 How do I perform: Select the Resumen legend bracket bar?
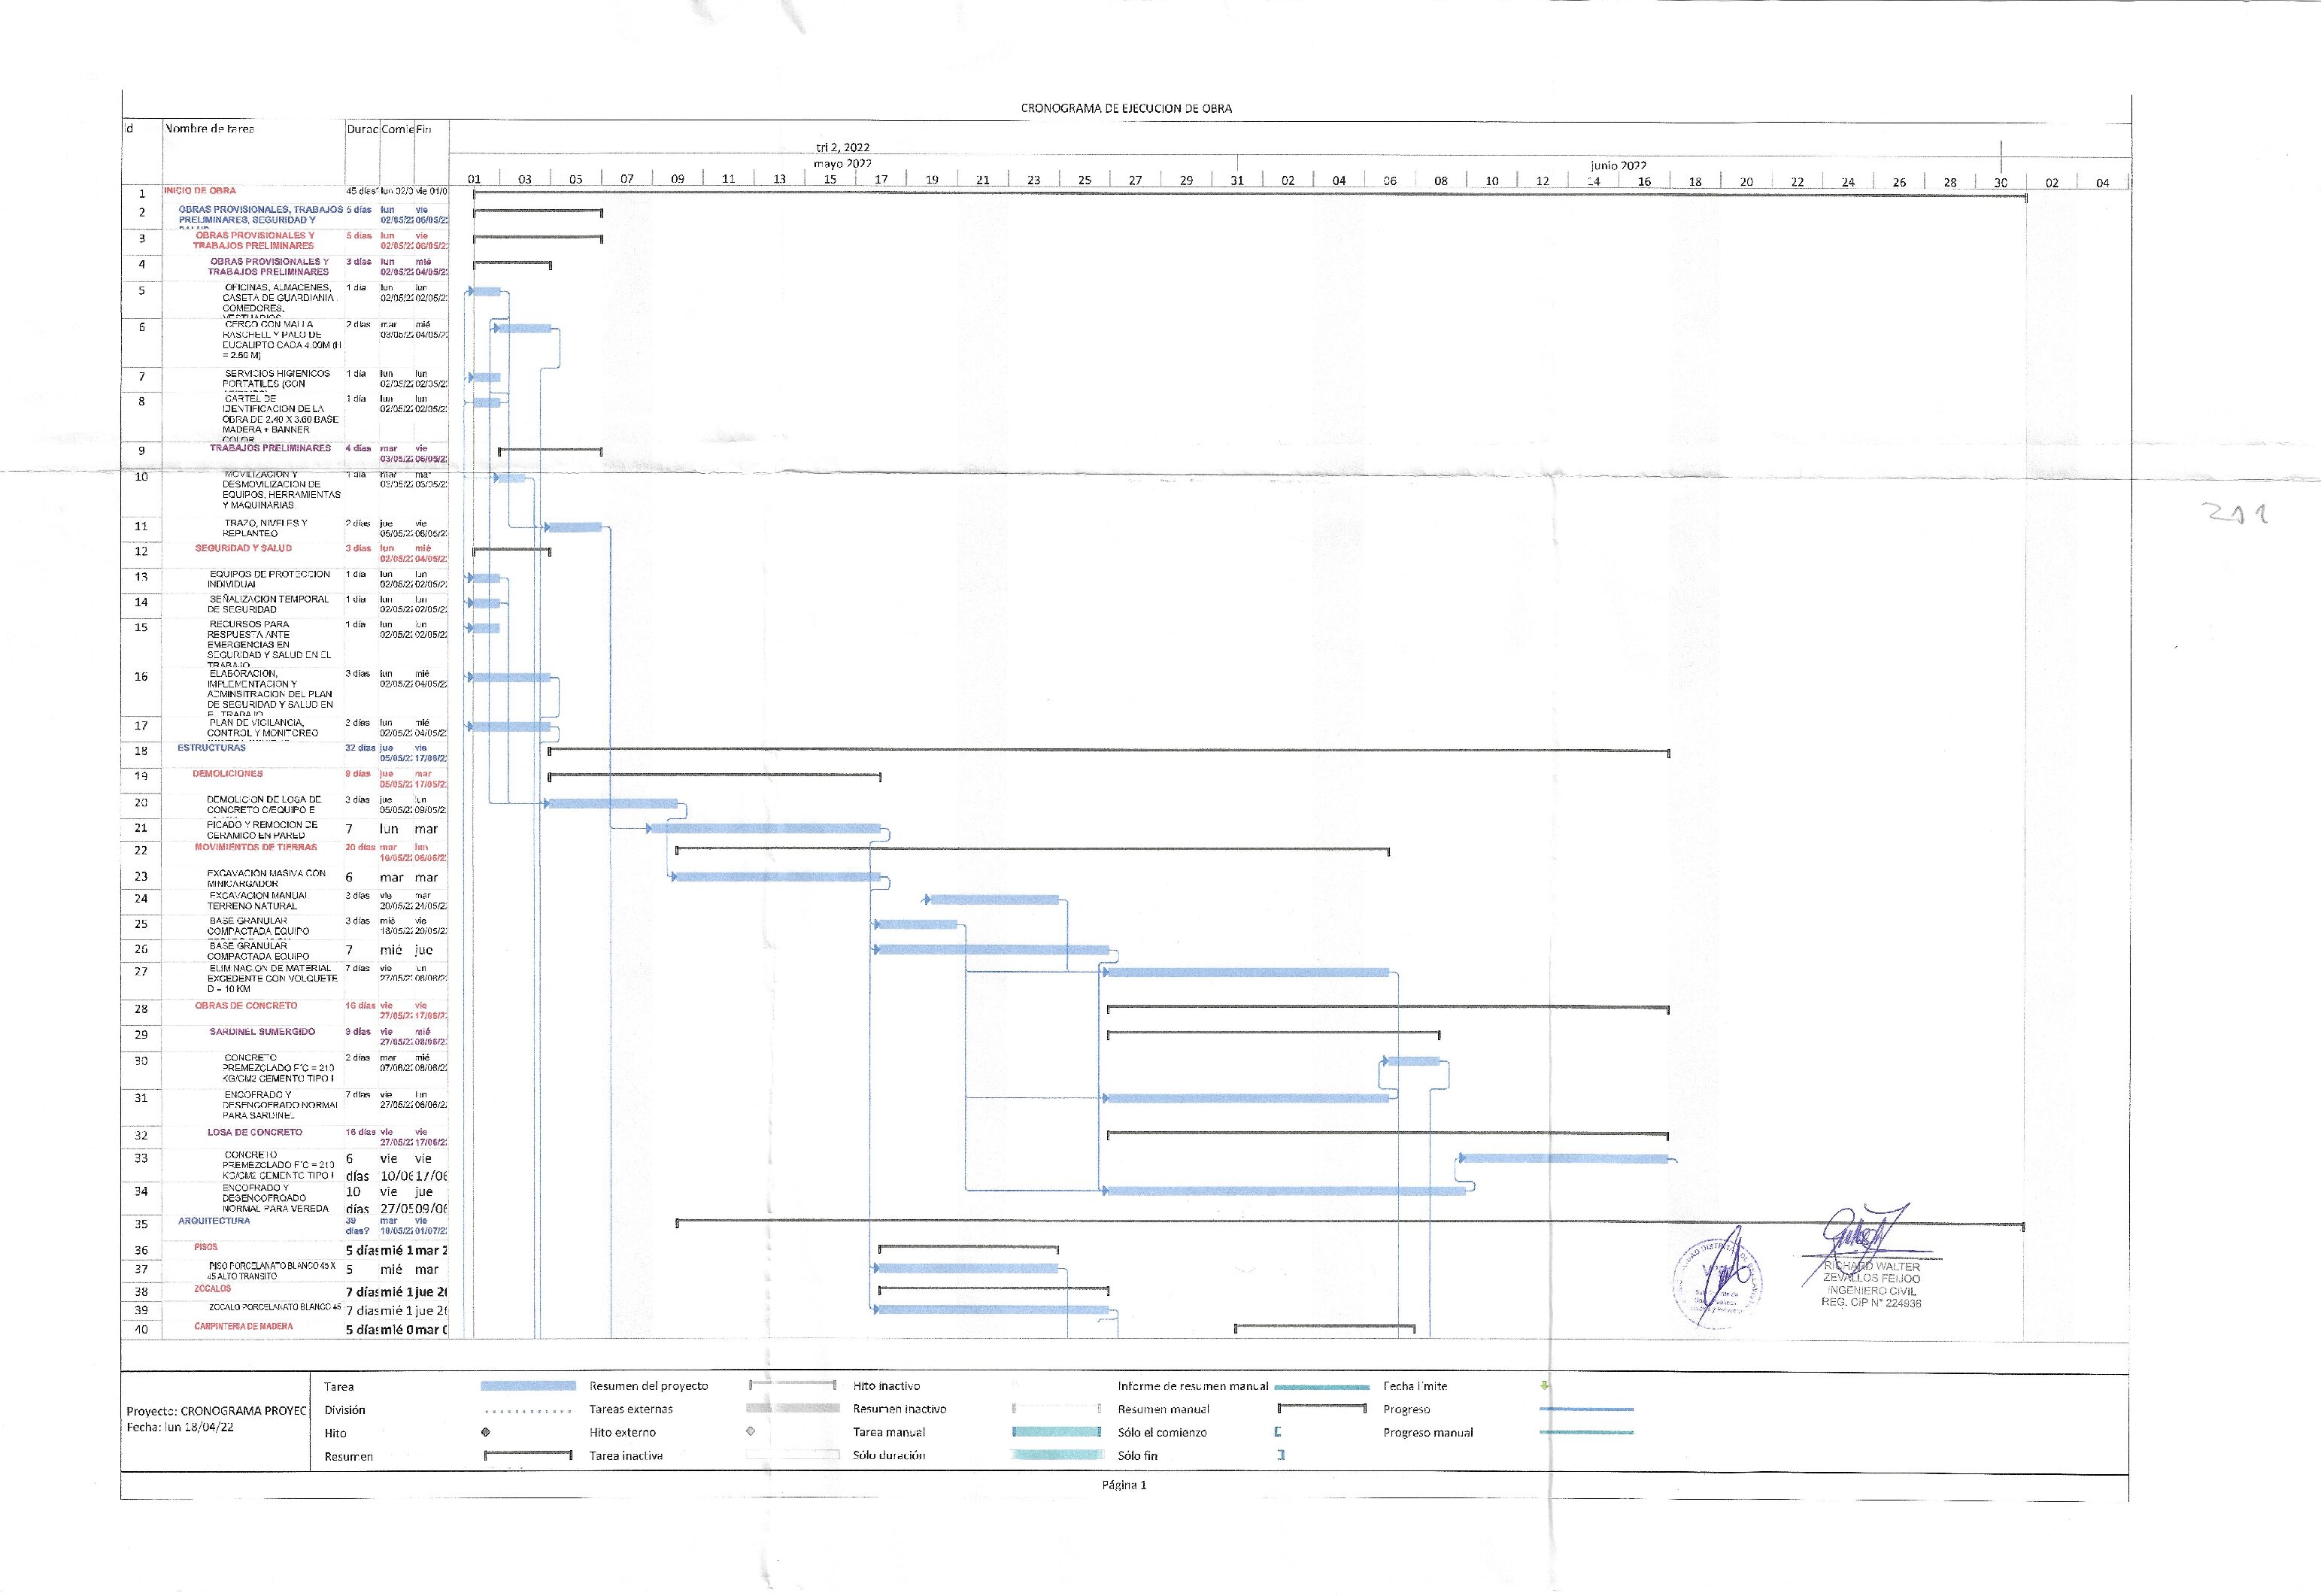(x=528, y=1455)
